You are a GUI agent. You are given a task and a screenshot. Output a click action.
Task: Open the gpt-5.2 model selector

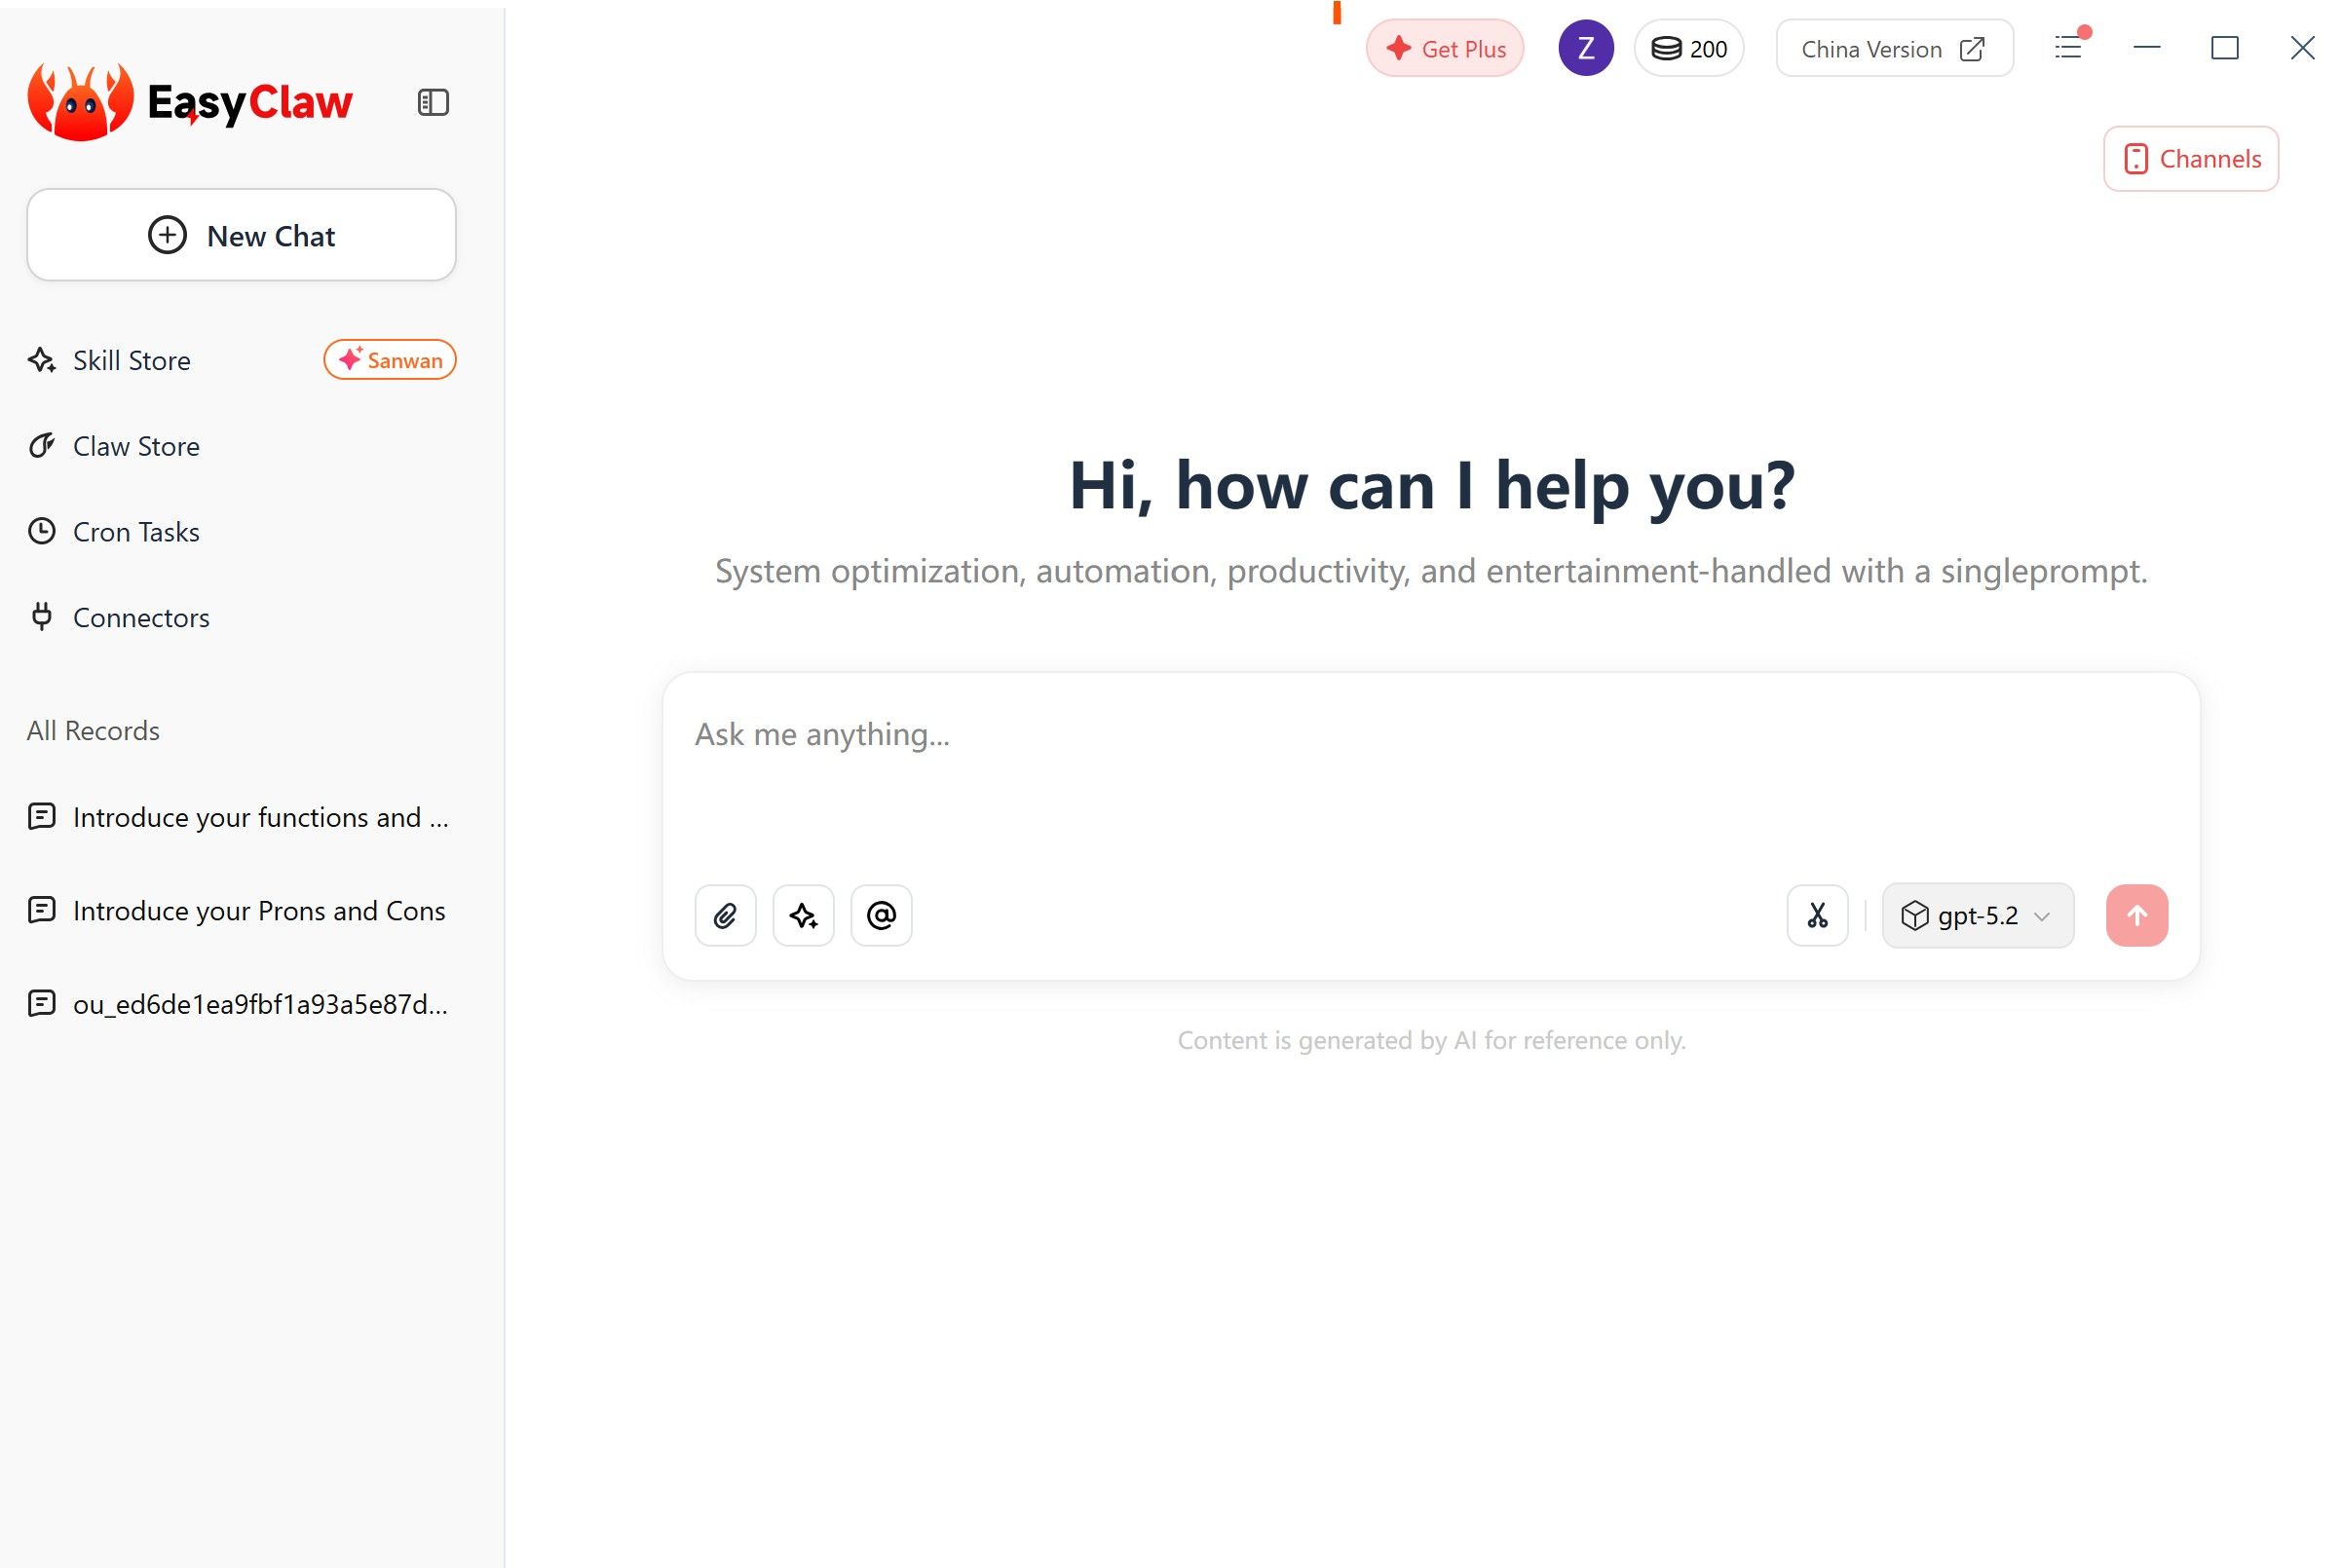click(x=1977, y=915)
